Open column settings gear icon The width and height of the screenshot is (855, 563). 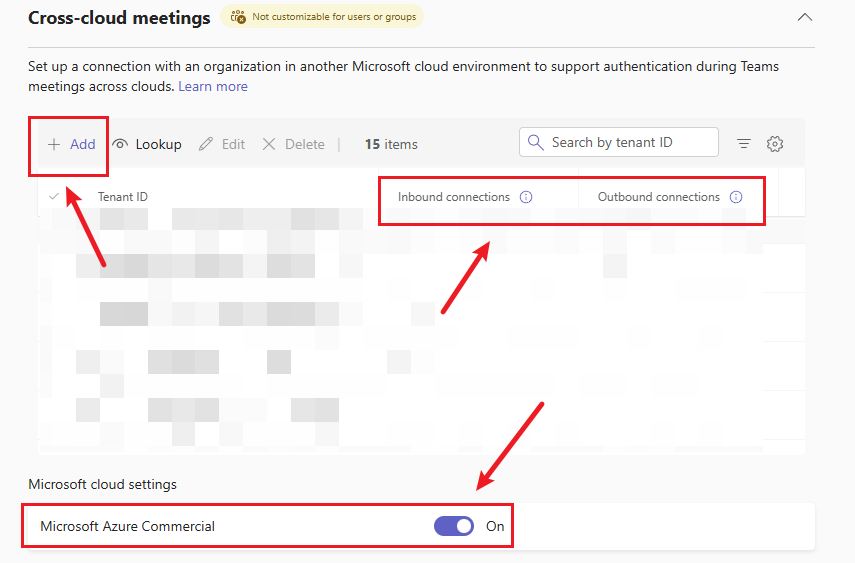[775, 143]
